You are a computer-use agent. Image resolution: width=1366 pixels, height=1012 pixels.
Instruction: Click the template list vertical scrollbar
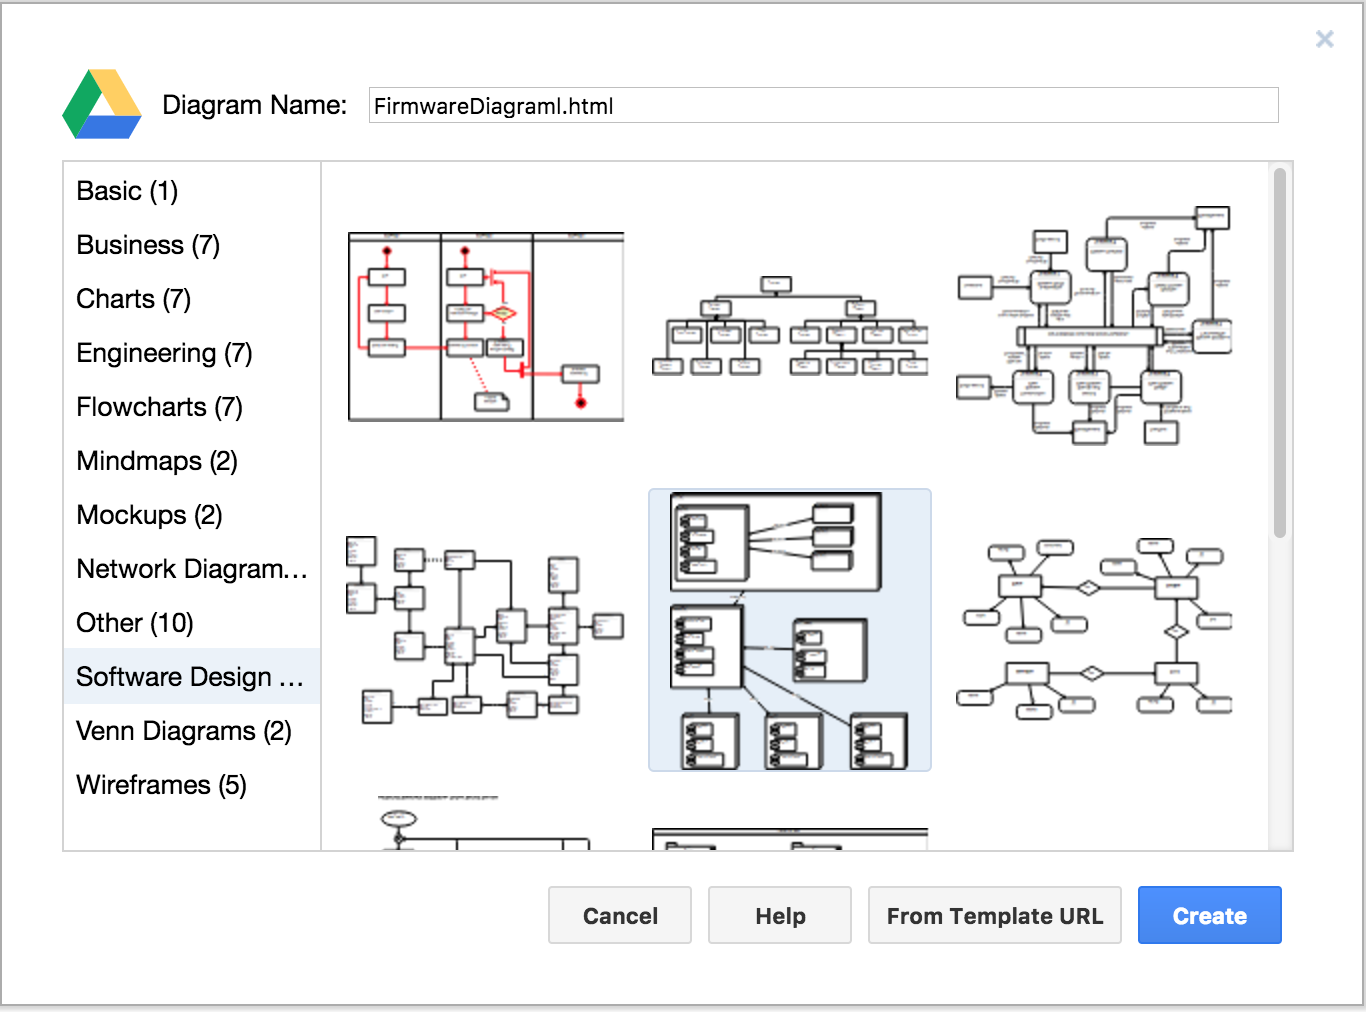tap(1279, 352)
